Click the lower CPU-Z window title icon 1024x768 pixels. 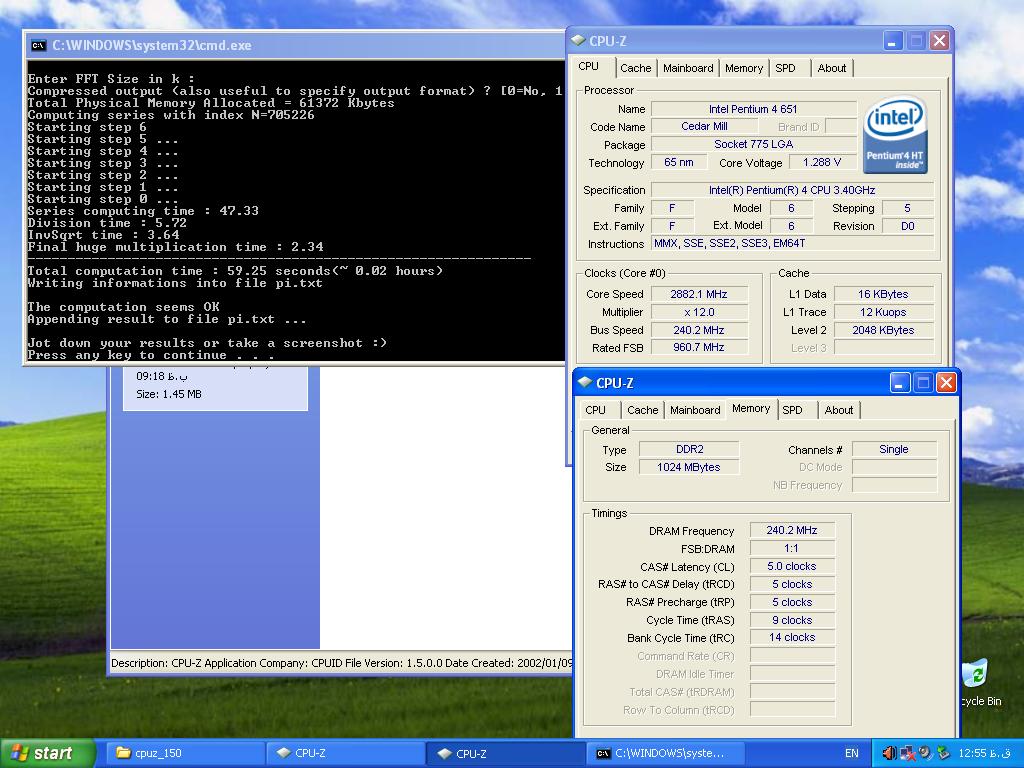[585, 383]
